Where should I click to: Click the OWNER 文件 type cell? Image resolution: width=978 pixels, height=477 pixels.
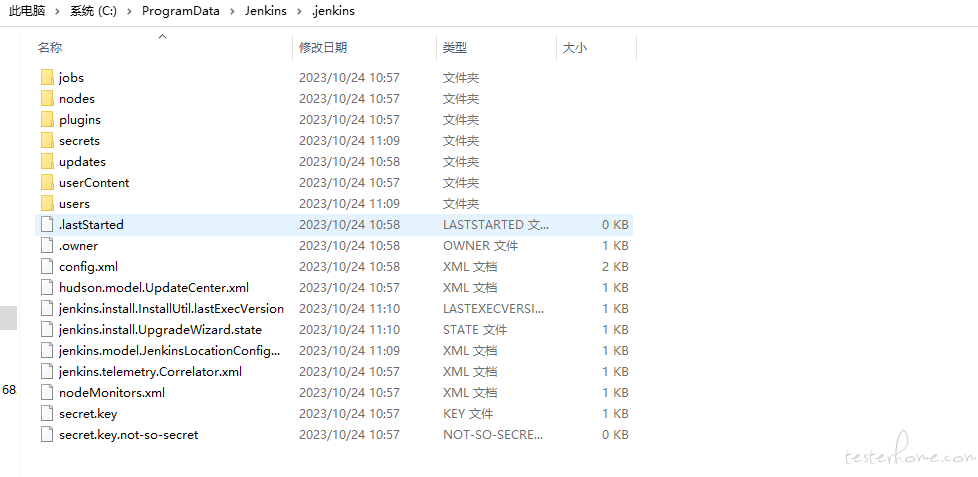[480, 246]
